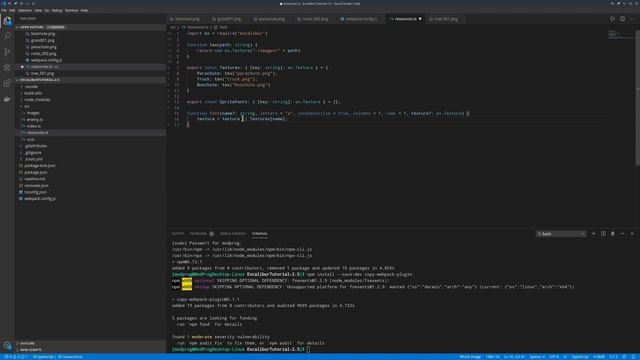Open the Edit menu
Screen dimensions: 640x360
click(12, 11)
